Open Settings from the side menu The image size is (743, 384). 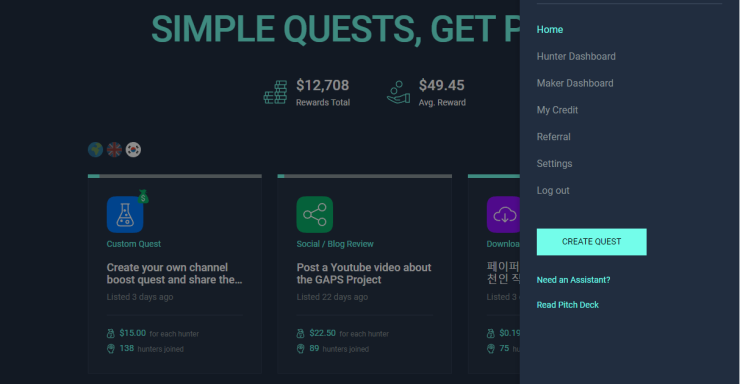point(554,164)
